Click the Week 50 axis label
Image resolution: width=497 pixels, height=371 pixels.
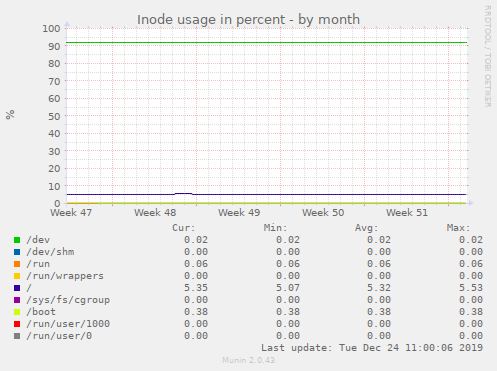click(323, 213)
